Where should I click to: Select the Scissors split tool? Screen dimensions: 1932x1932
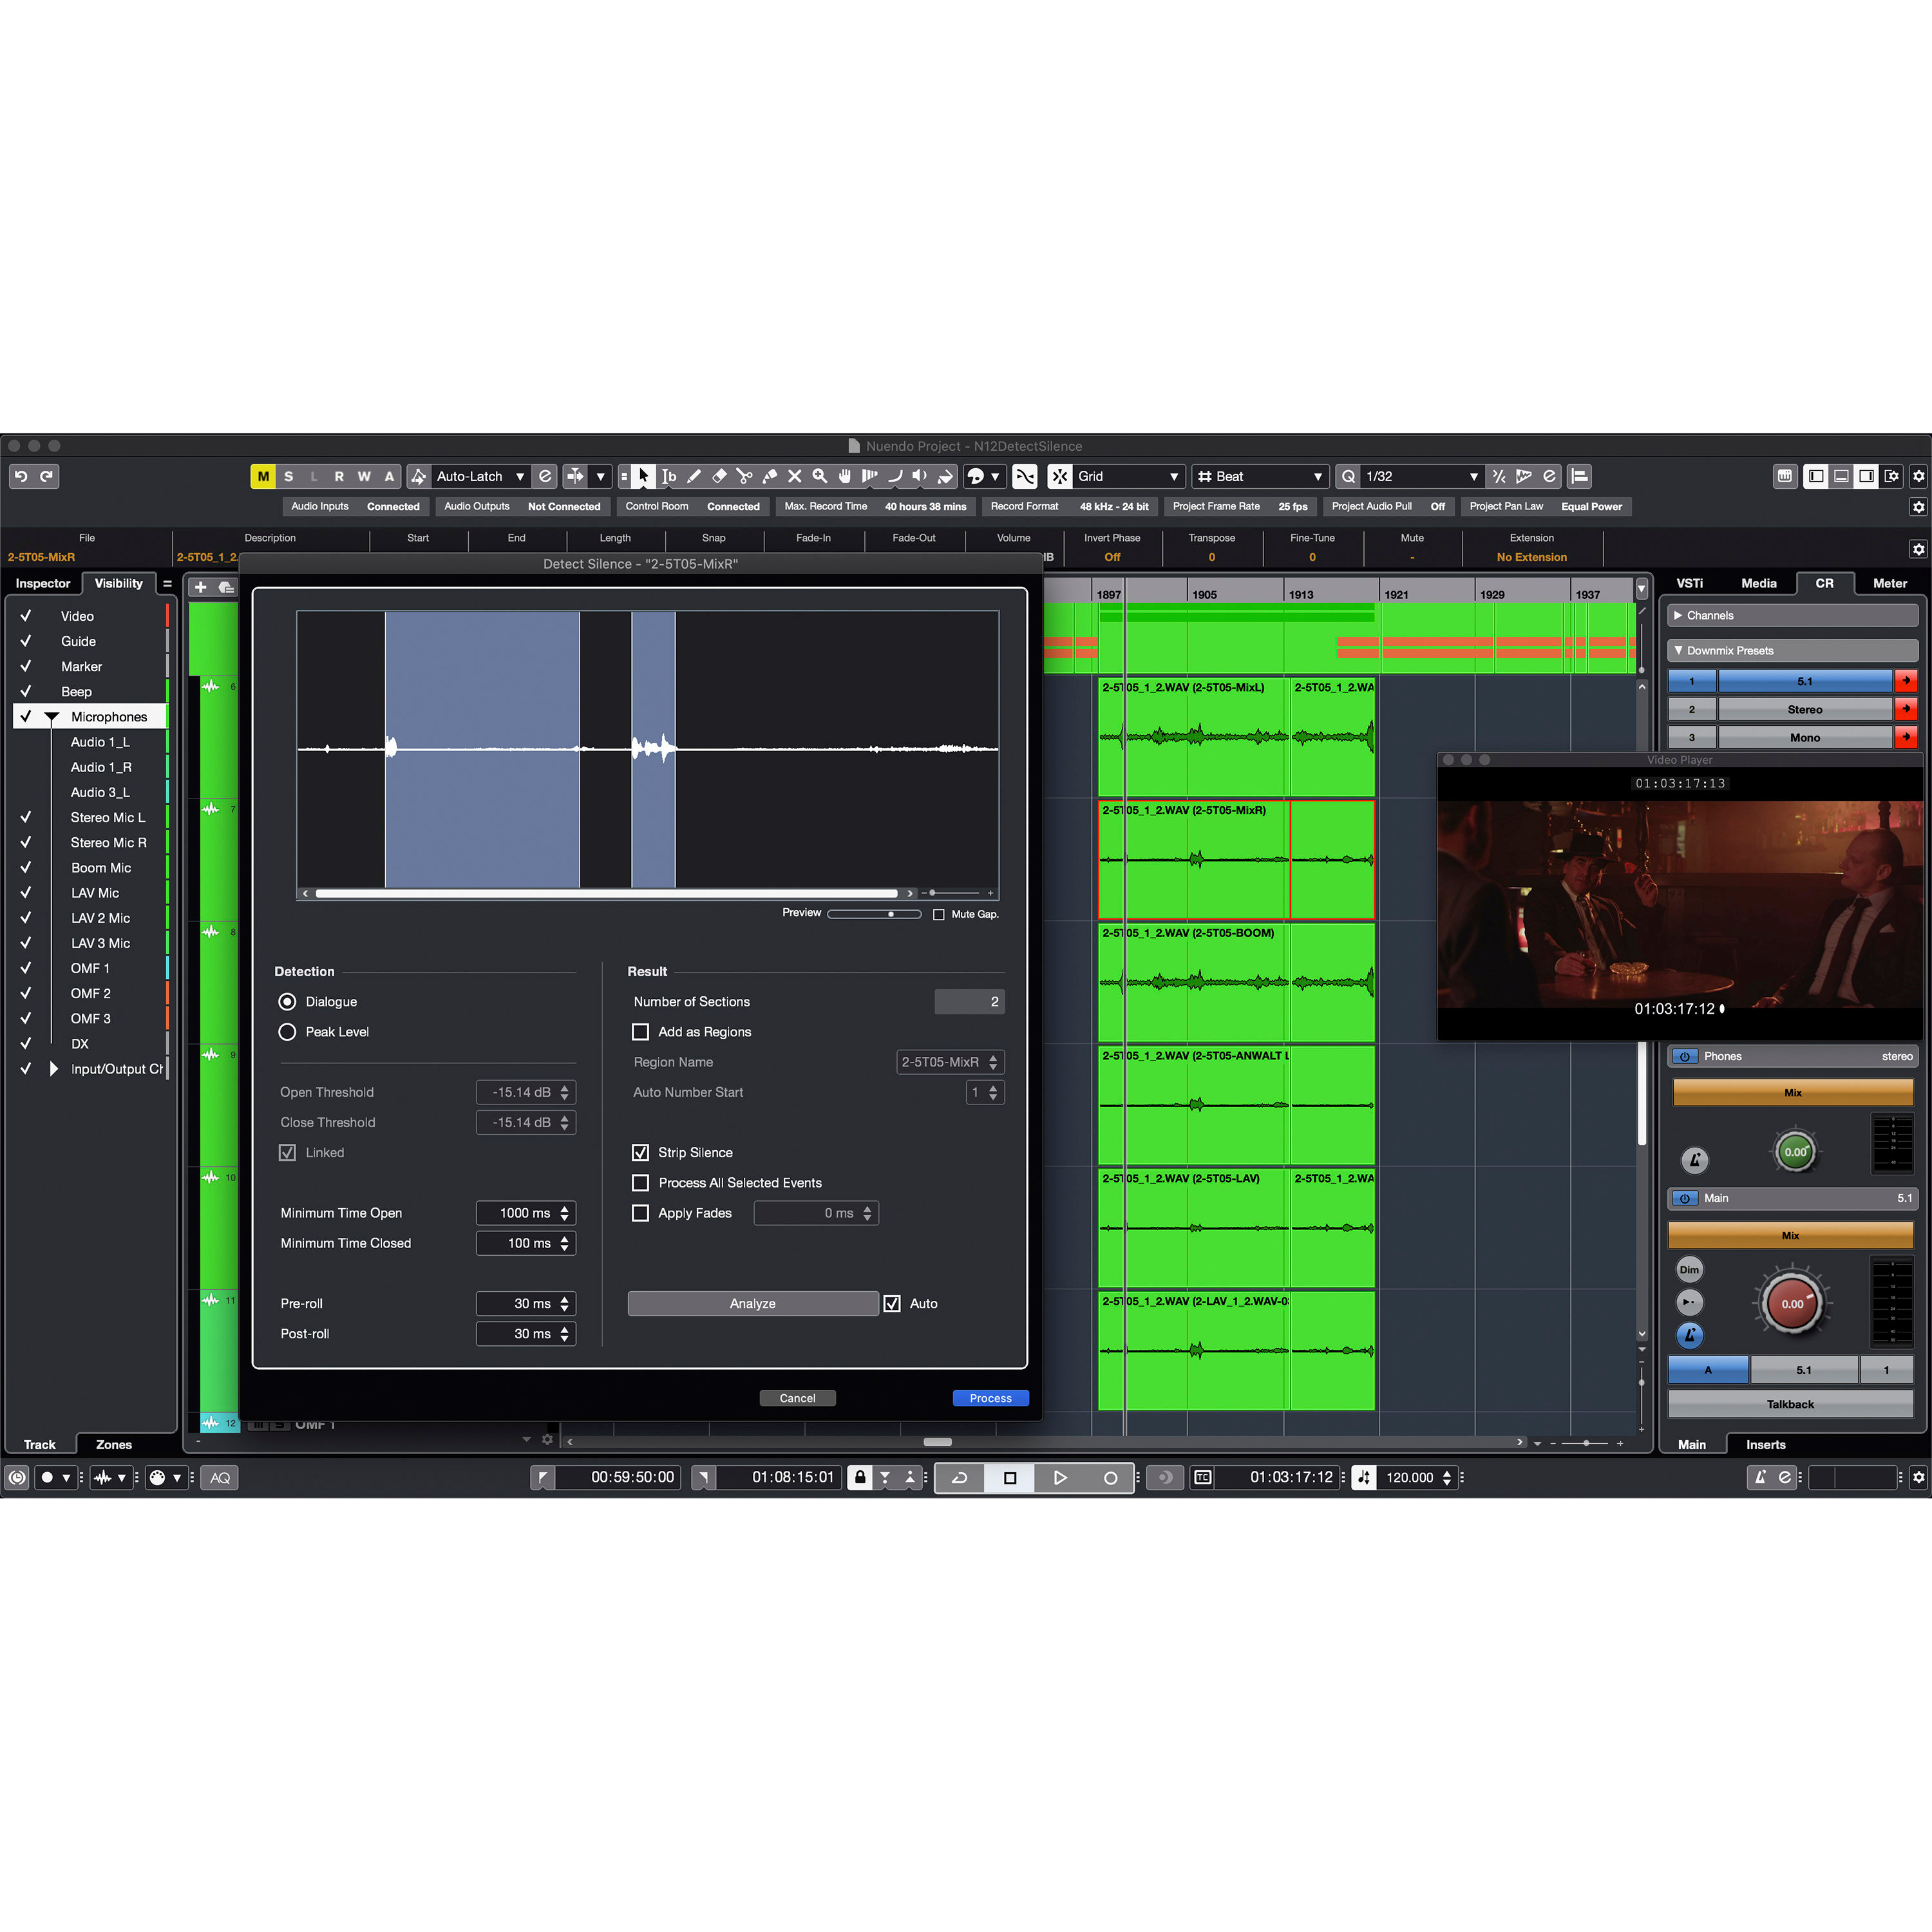tap(744, 476)
